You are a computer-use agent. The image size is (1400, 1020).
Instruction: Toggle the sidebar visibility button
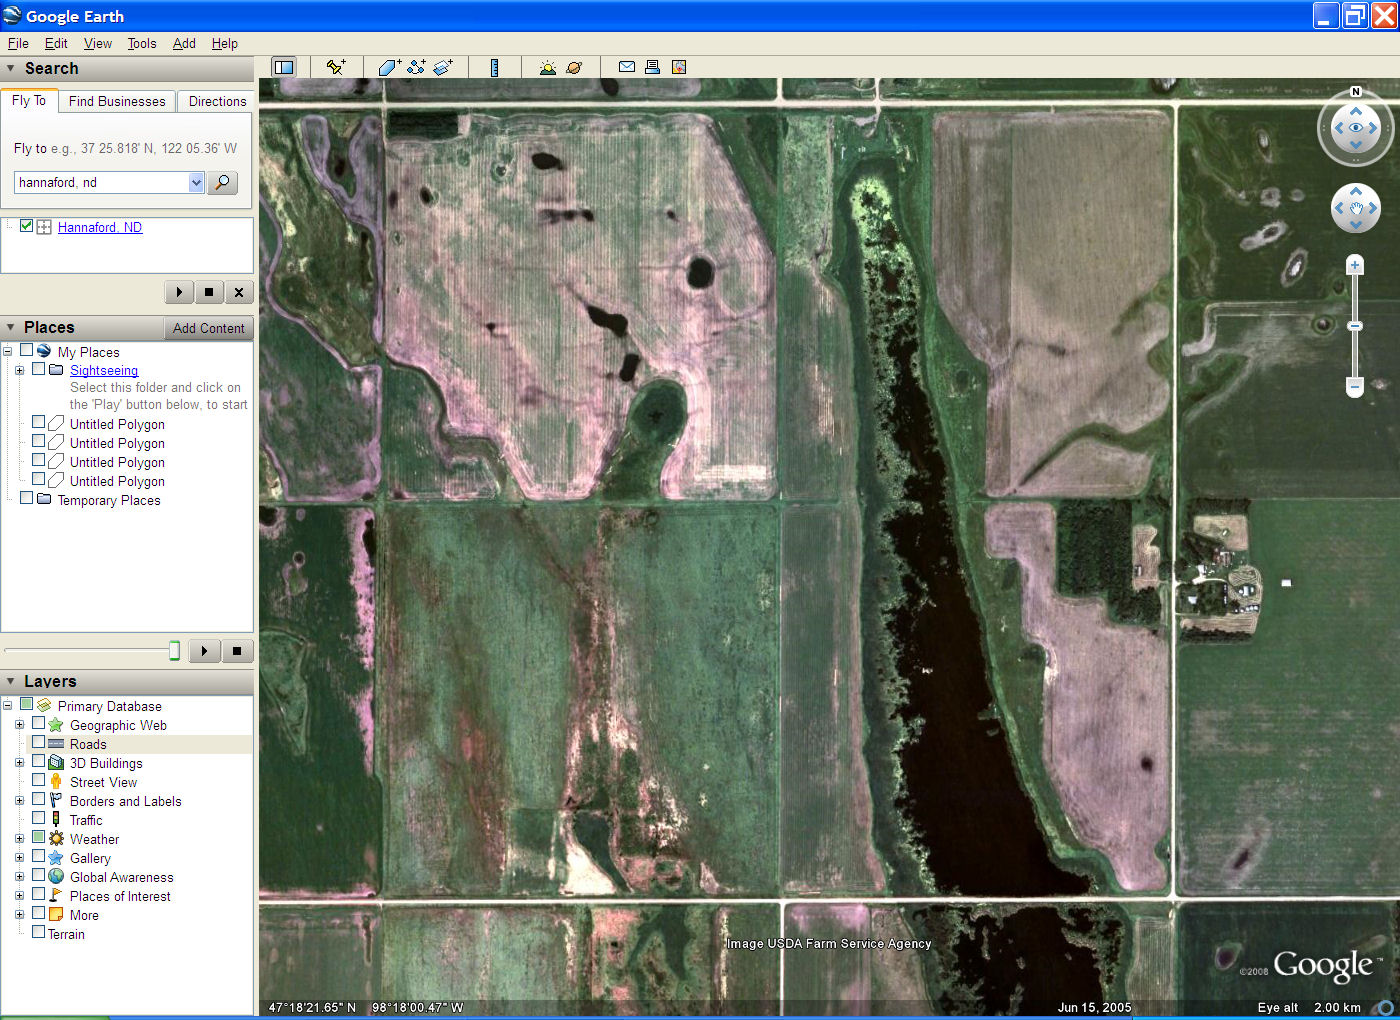[x=284, y=67]
